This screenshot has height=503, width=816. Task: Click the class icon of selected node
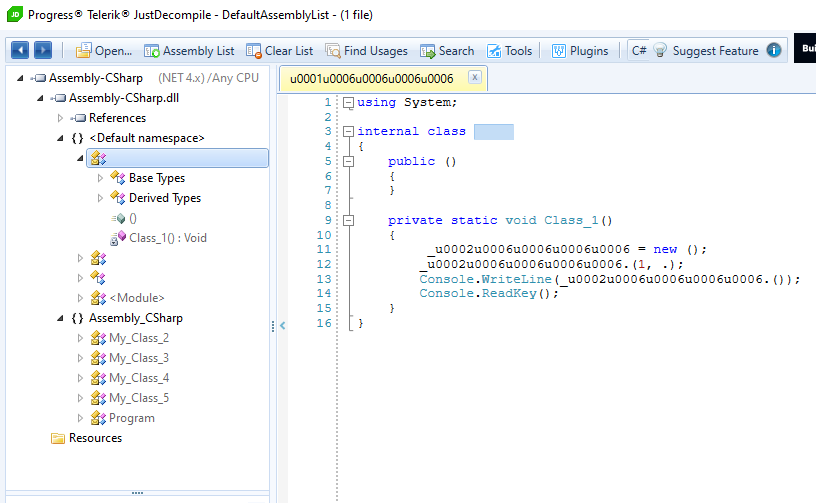(98, 158)
